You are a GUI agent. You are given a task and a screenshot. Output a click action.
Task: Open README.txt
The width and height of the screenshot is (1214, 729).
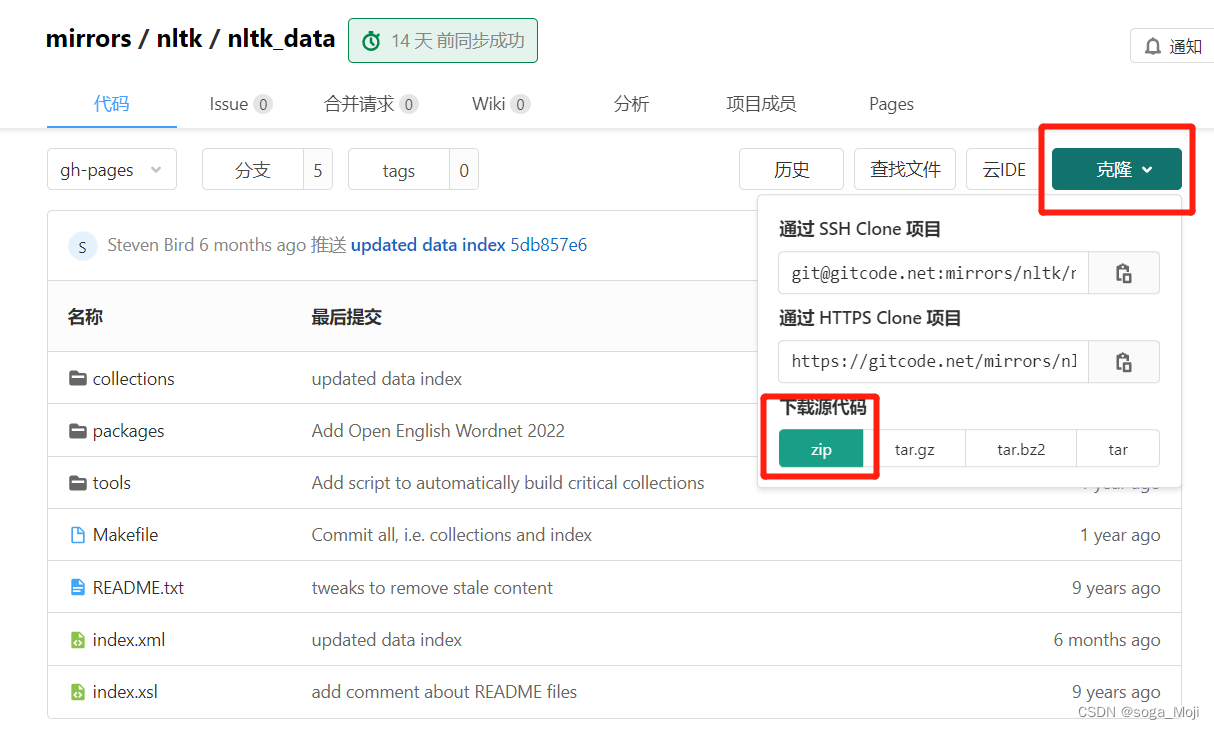click(x=138, y=587)
